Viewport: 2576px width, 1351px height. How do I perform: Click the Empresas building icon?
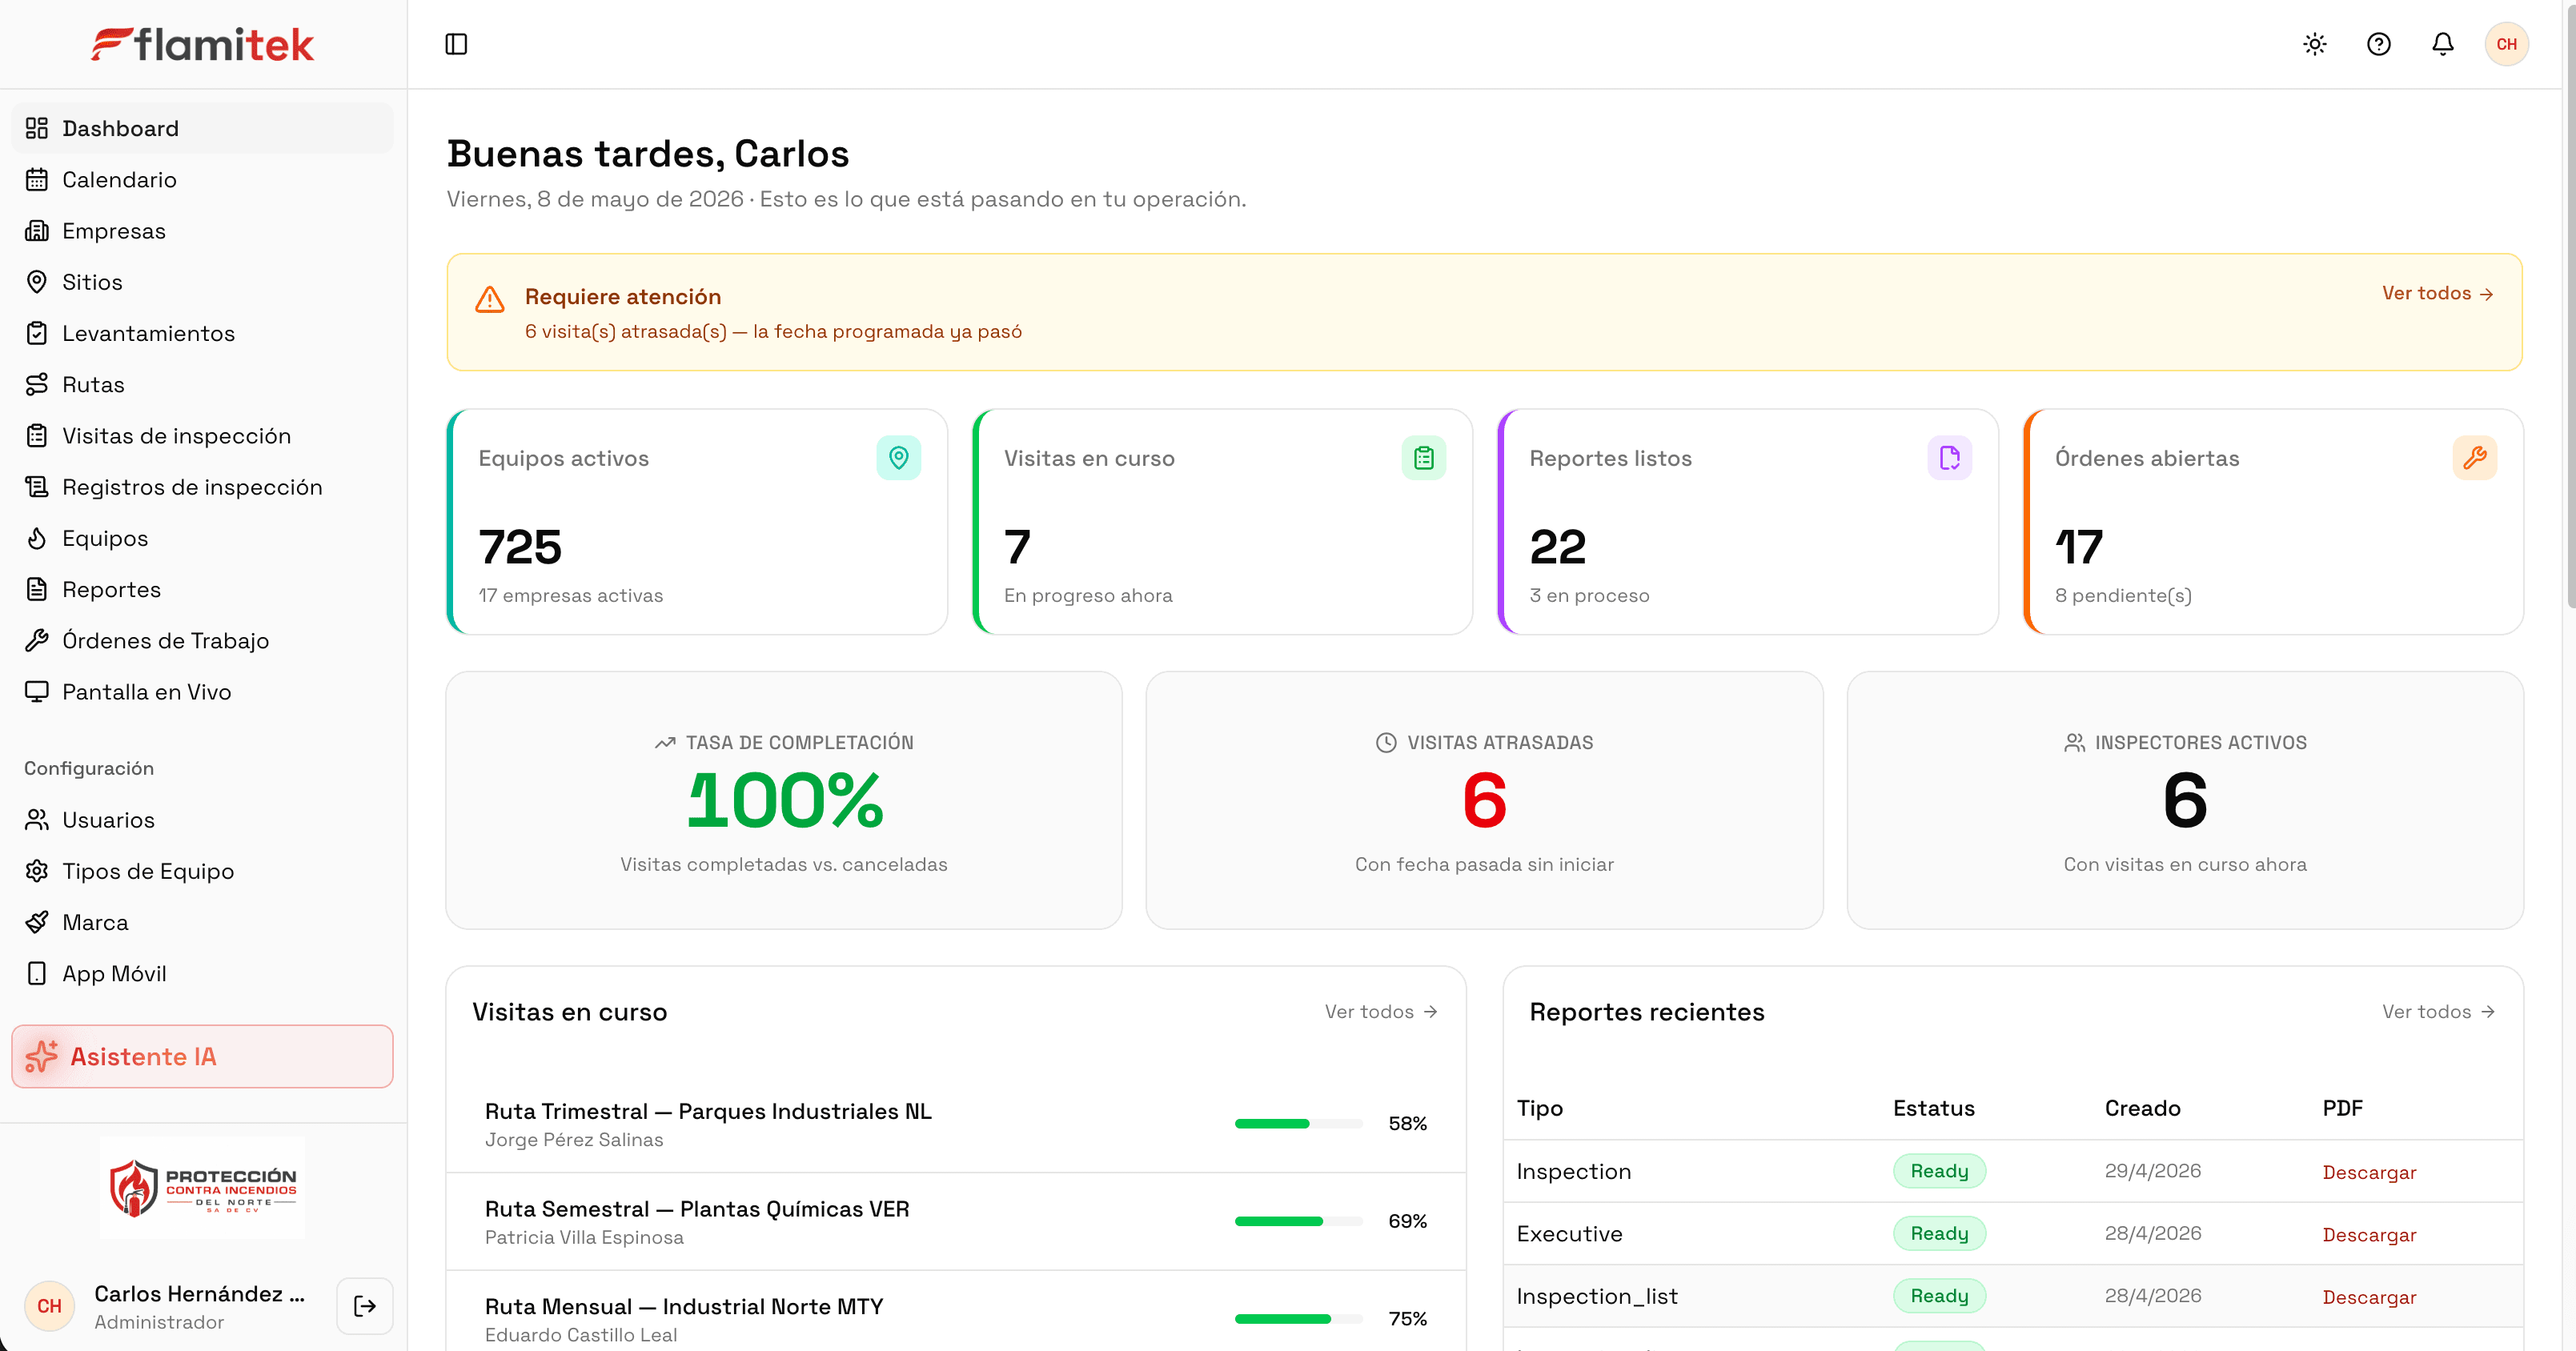tap(37, 230)
